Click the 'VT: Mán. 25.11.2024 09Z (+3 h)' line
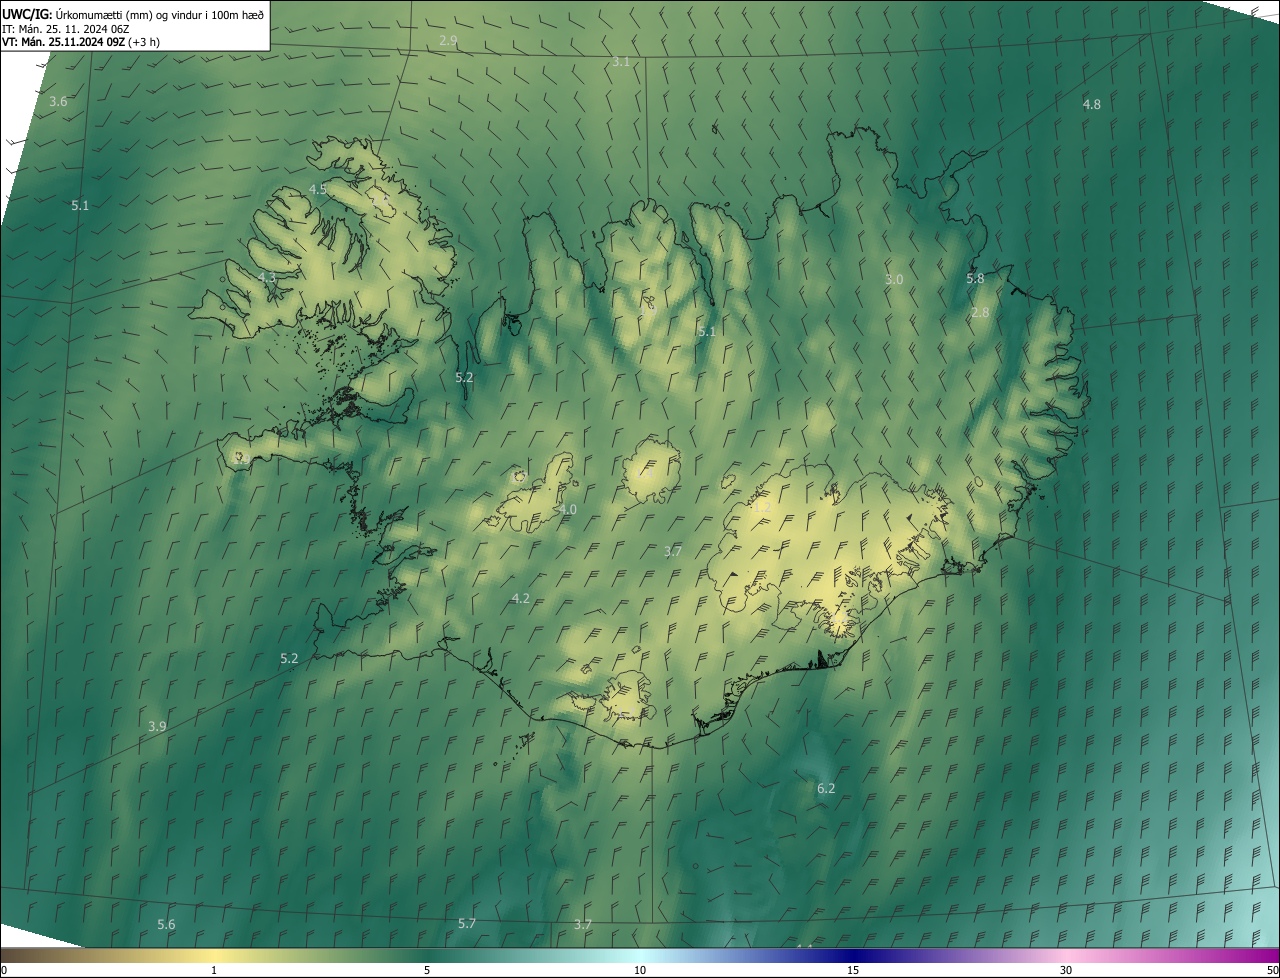 82,42
